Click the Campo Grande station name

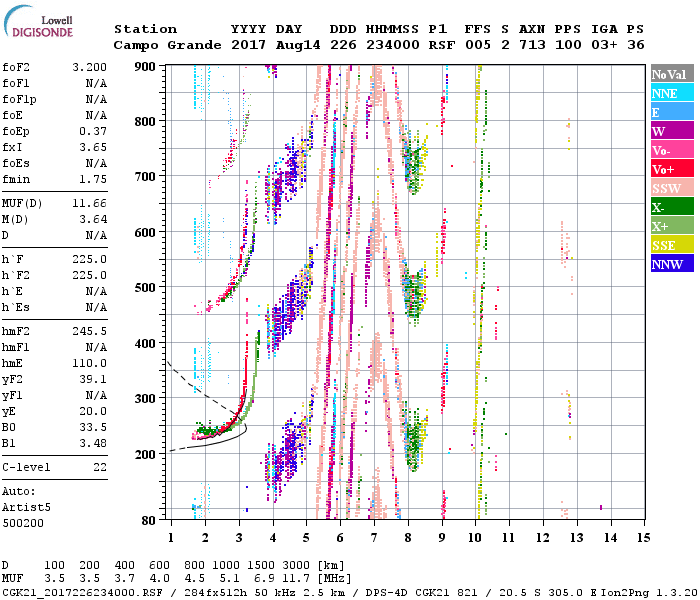pyautogui.click(x=164, y=45)
